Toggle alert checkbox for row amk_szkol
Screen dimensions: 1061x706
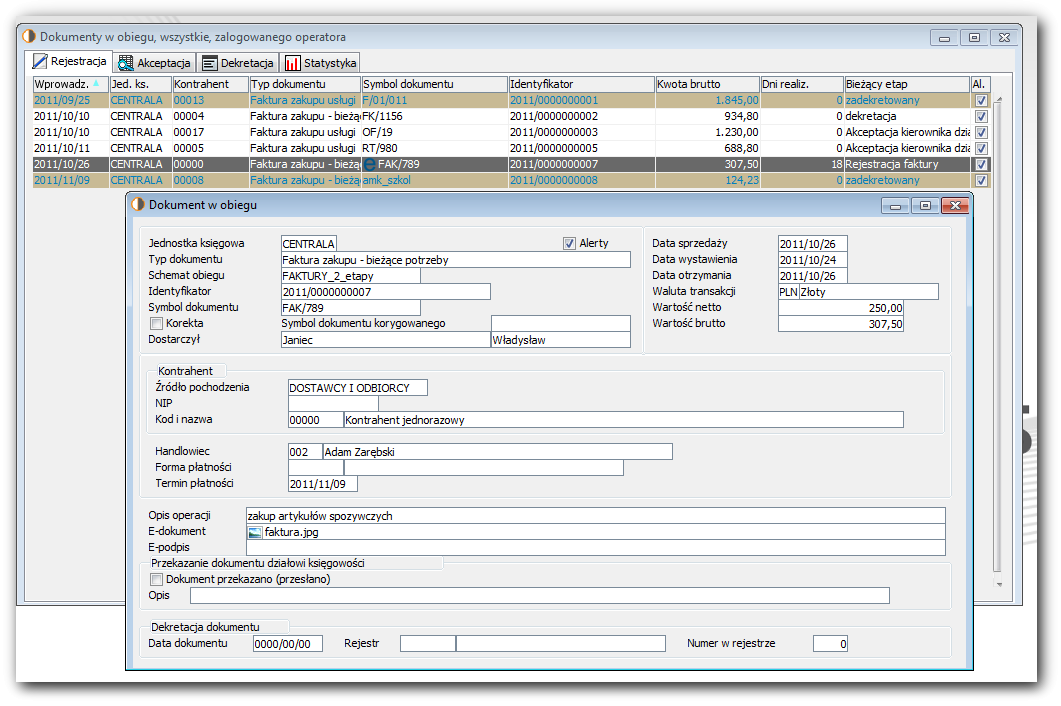(981, 181)
